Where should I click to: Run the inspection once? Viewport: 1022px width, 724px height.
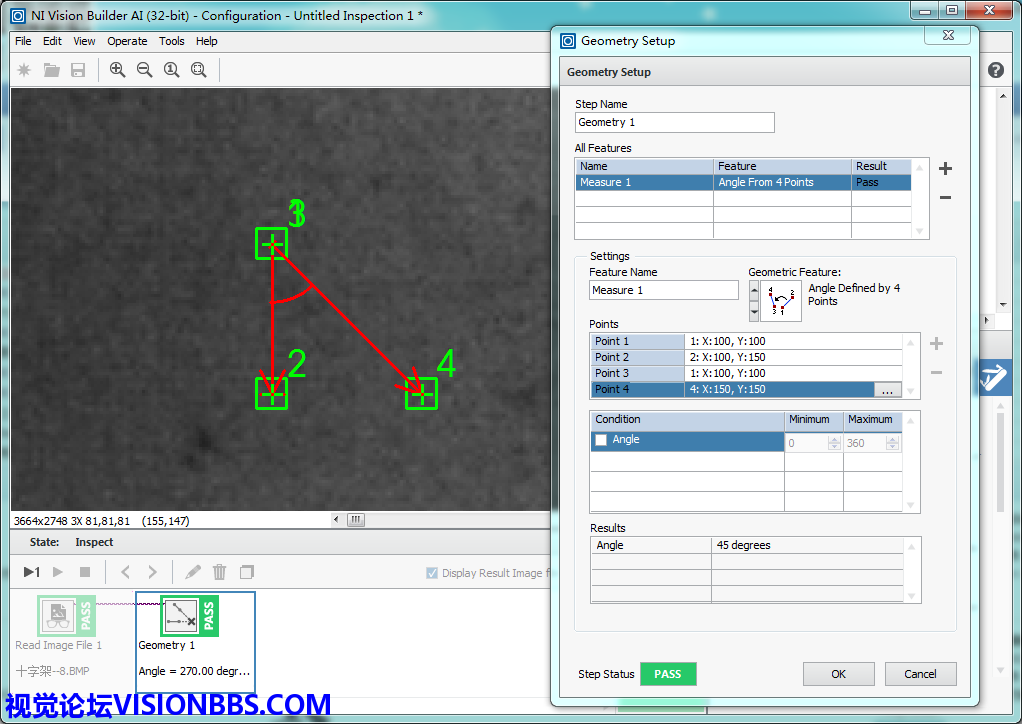pyautogui.click(x=31, y=572)
